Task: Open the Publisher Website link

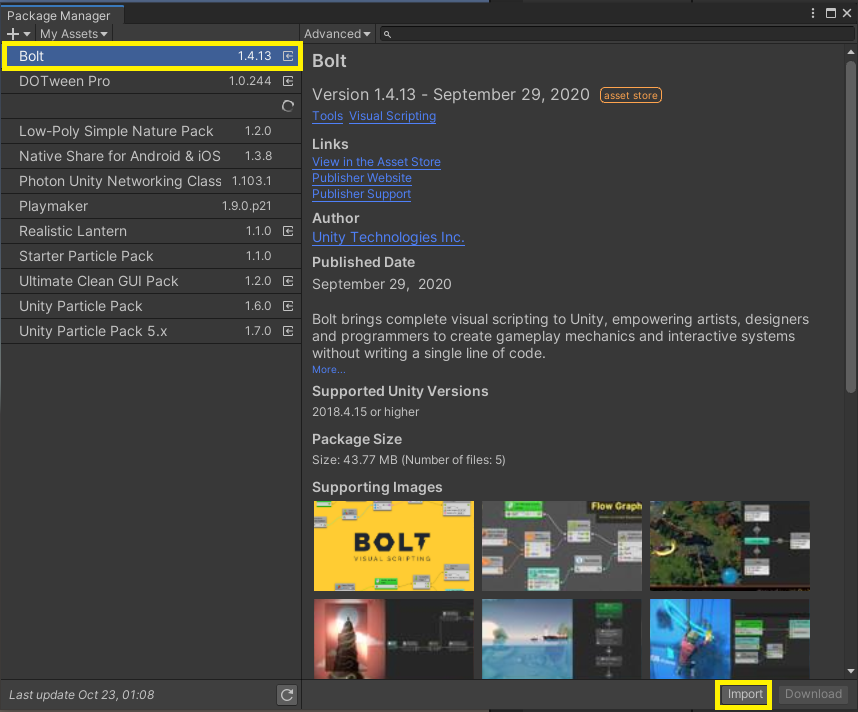Action: coord(362,178)
